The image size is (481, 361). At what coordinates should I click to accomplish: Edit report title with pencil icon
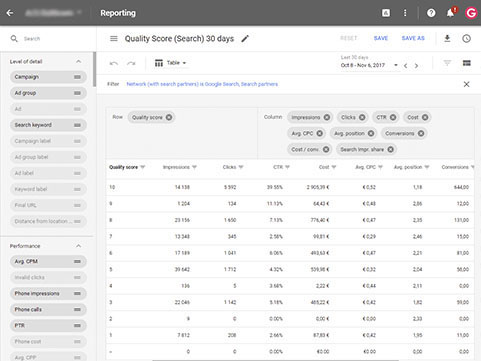pyautogui.click(x=245, y=39)
